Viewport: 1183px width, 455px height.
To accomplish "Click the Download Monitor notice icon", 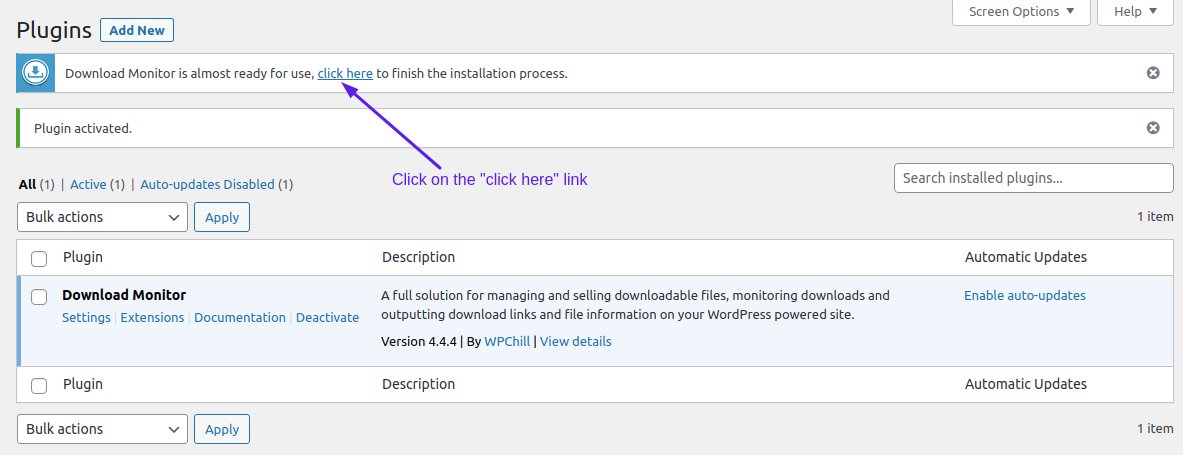I will (x=35, y=73).
